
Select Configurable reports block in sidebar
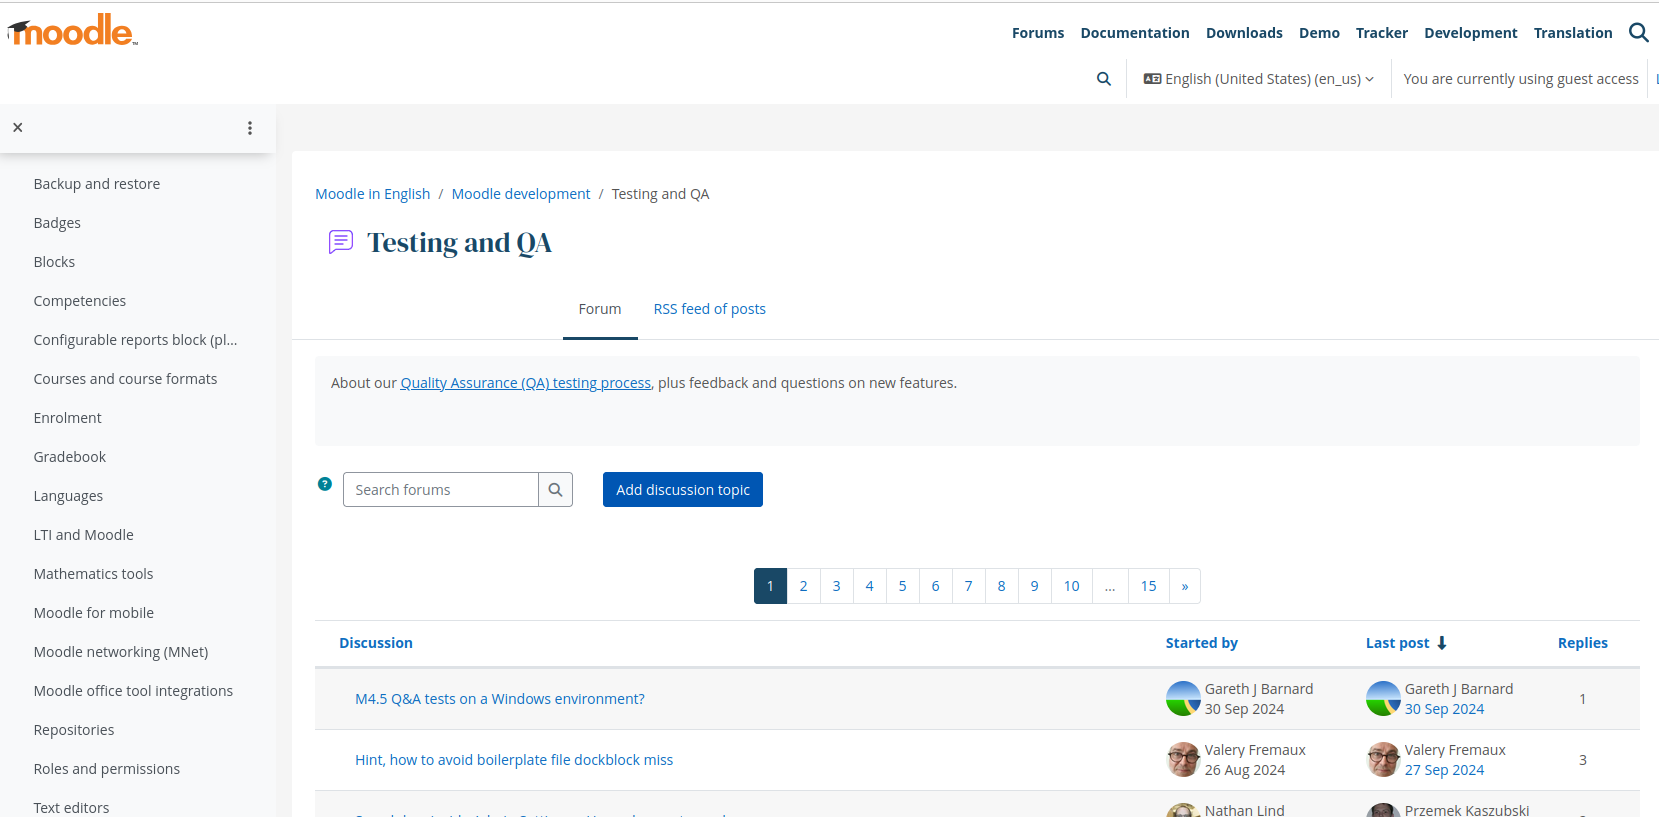coord(135,340)
